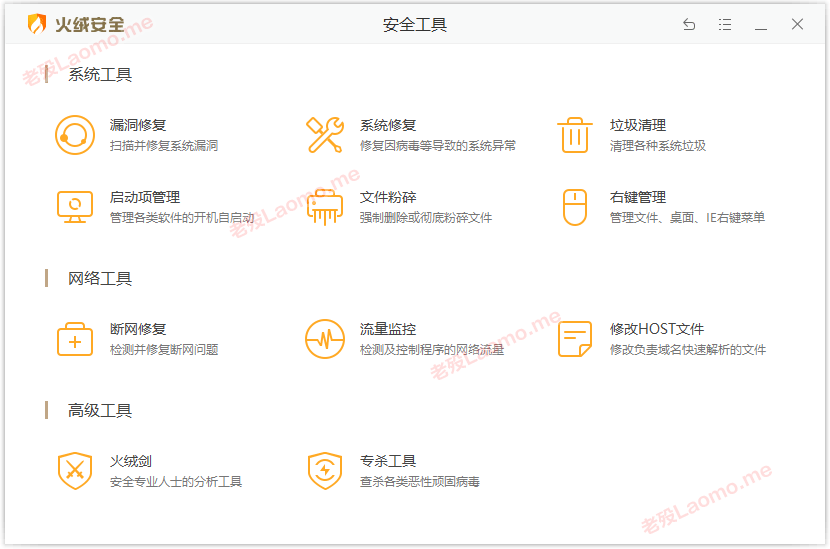Click the 修改HOST文件 note icon
Image resolution: width=830 pixels, height=549 pixels.
[x=575, y=339]
